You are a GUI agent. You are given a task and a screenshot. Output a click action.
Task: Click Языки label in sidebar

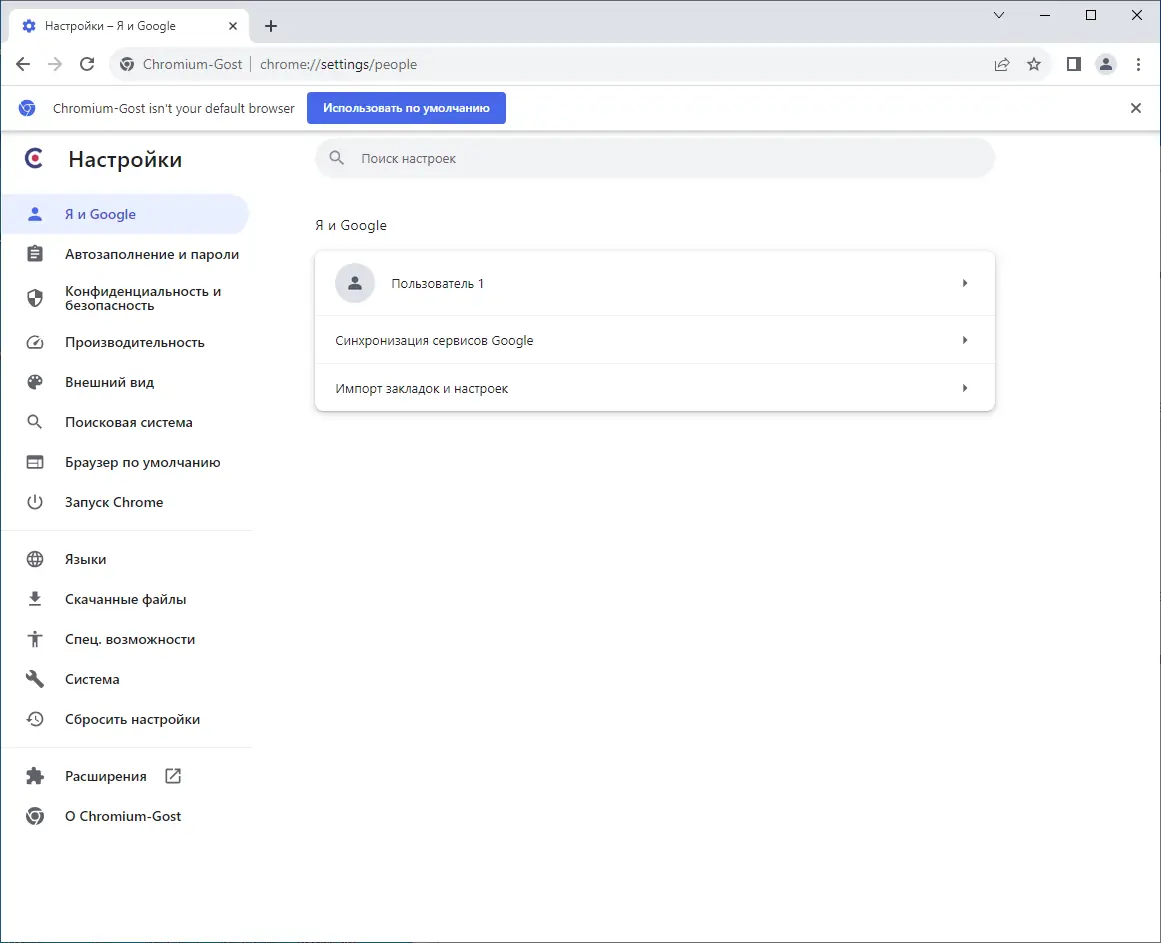(x=85, y=559)
